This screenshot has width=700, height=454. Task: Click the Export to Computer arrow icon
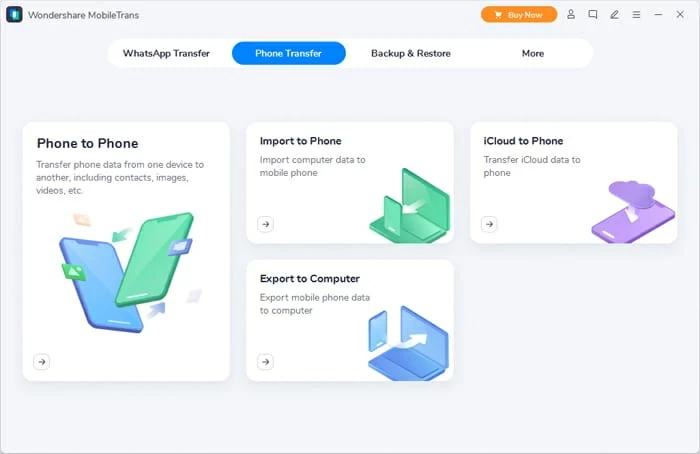[x=266, y=362]
